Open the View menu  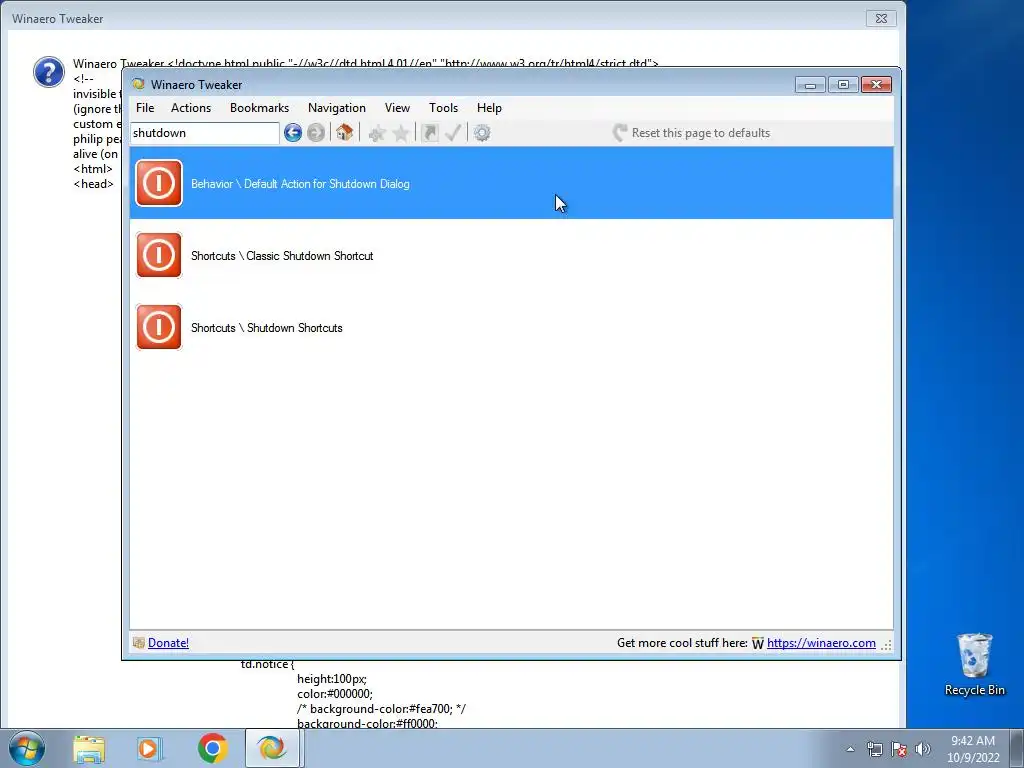click(397, 108)
